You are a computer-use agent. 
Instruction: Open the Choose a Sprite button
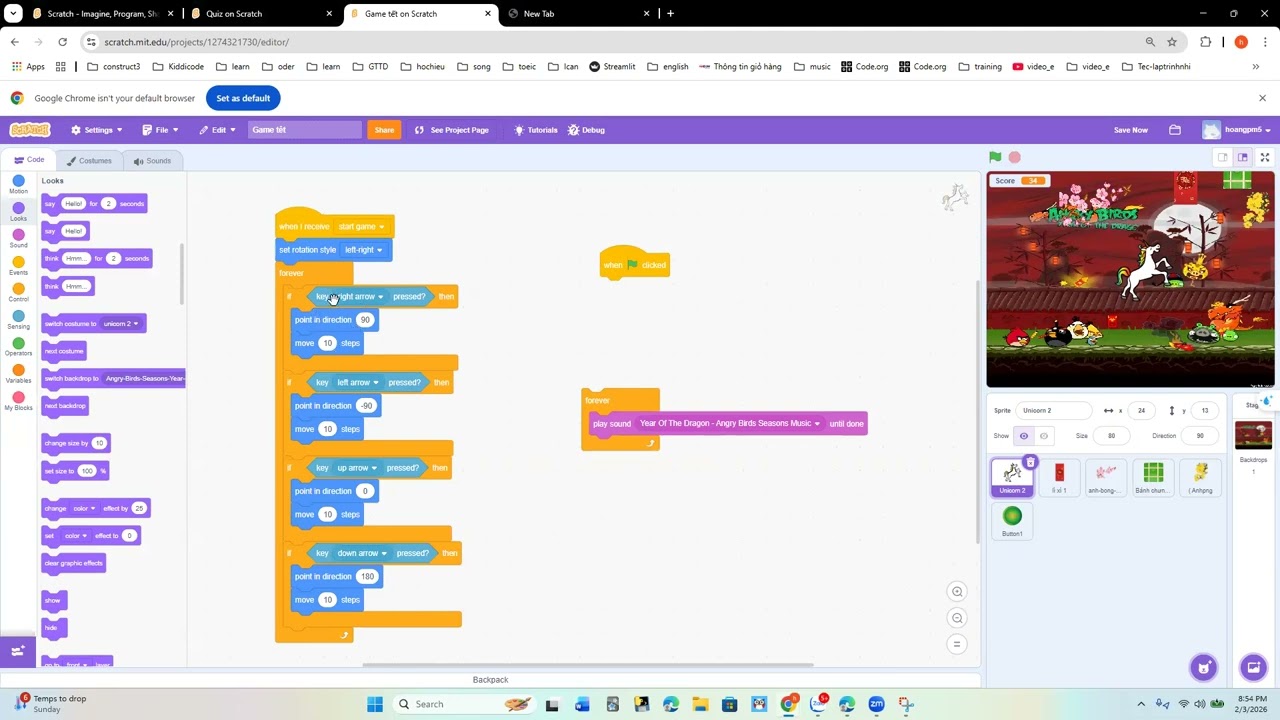pyautogui.click(x=1204, y=667)
